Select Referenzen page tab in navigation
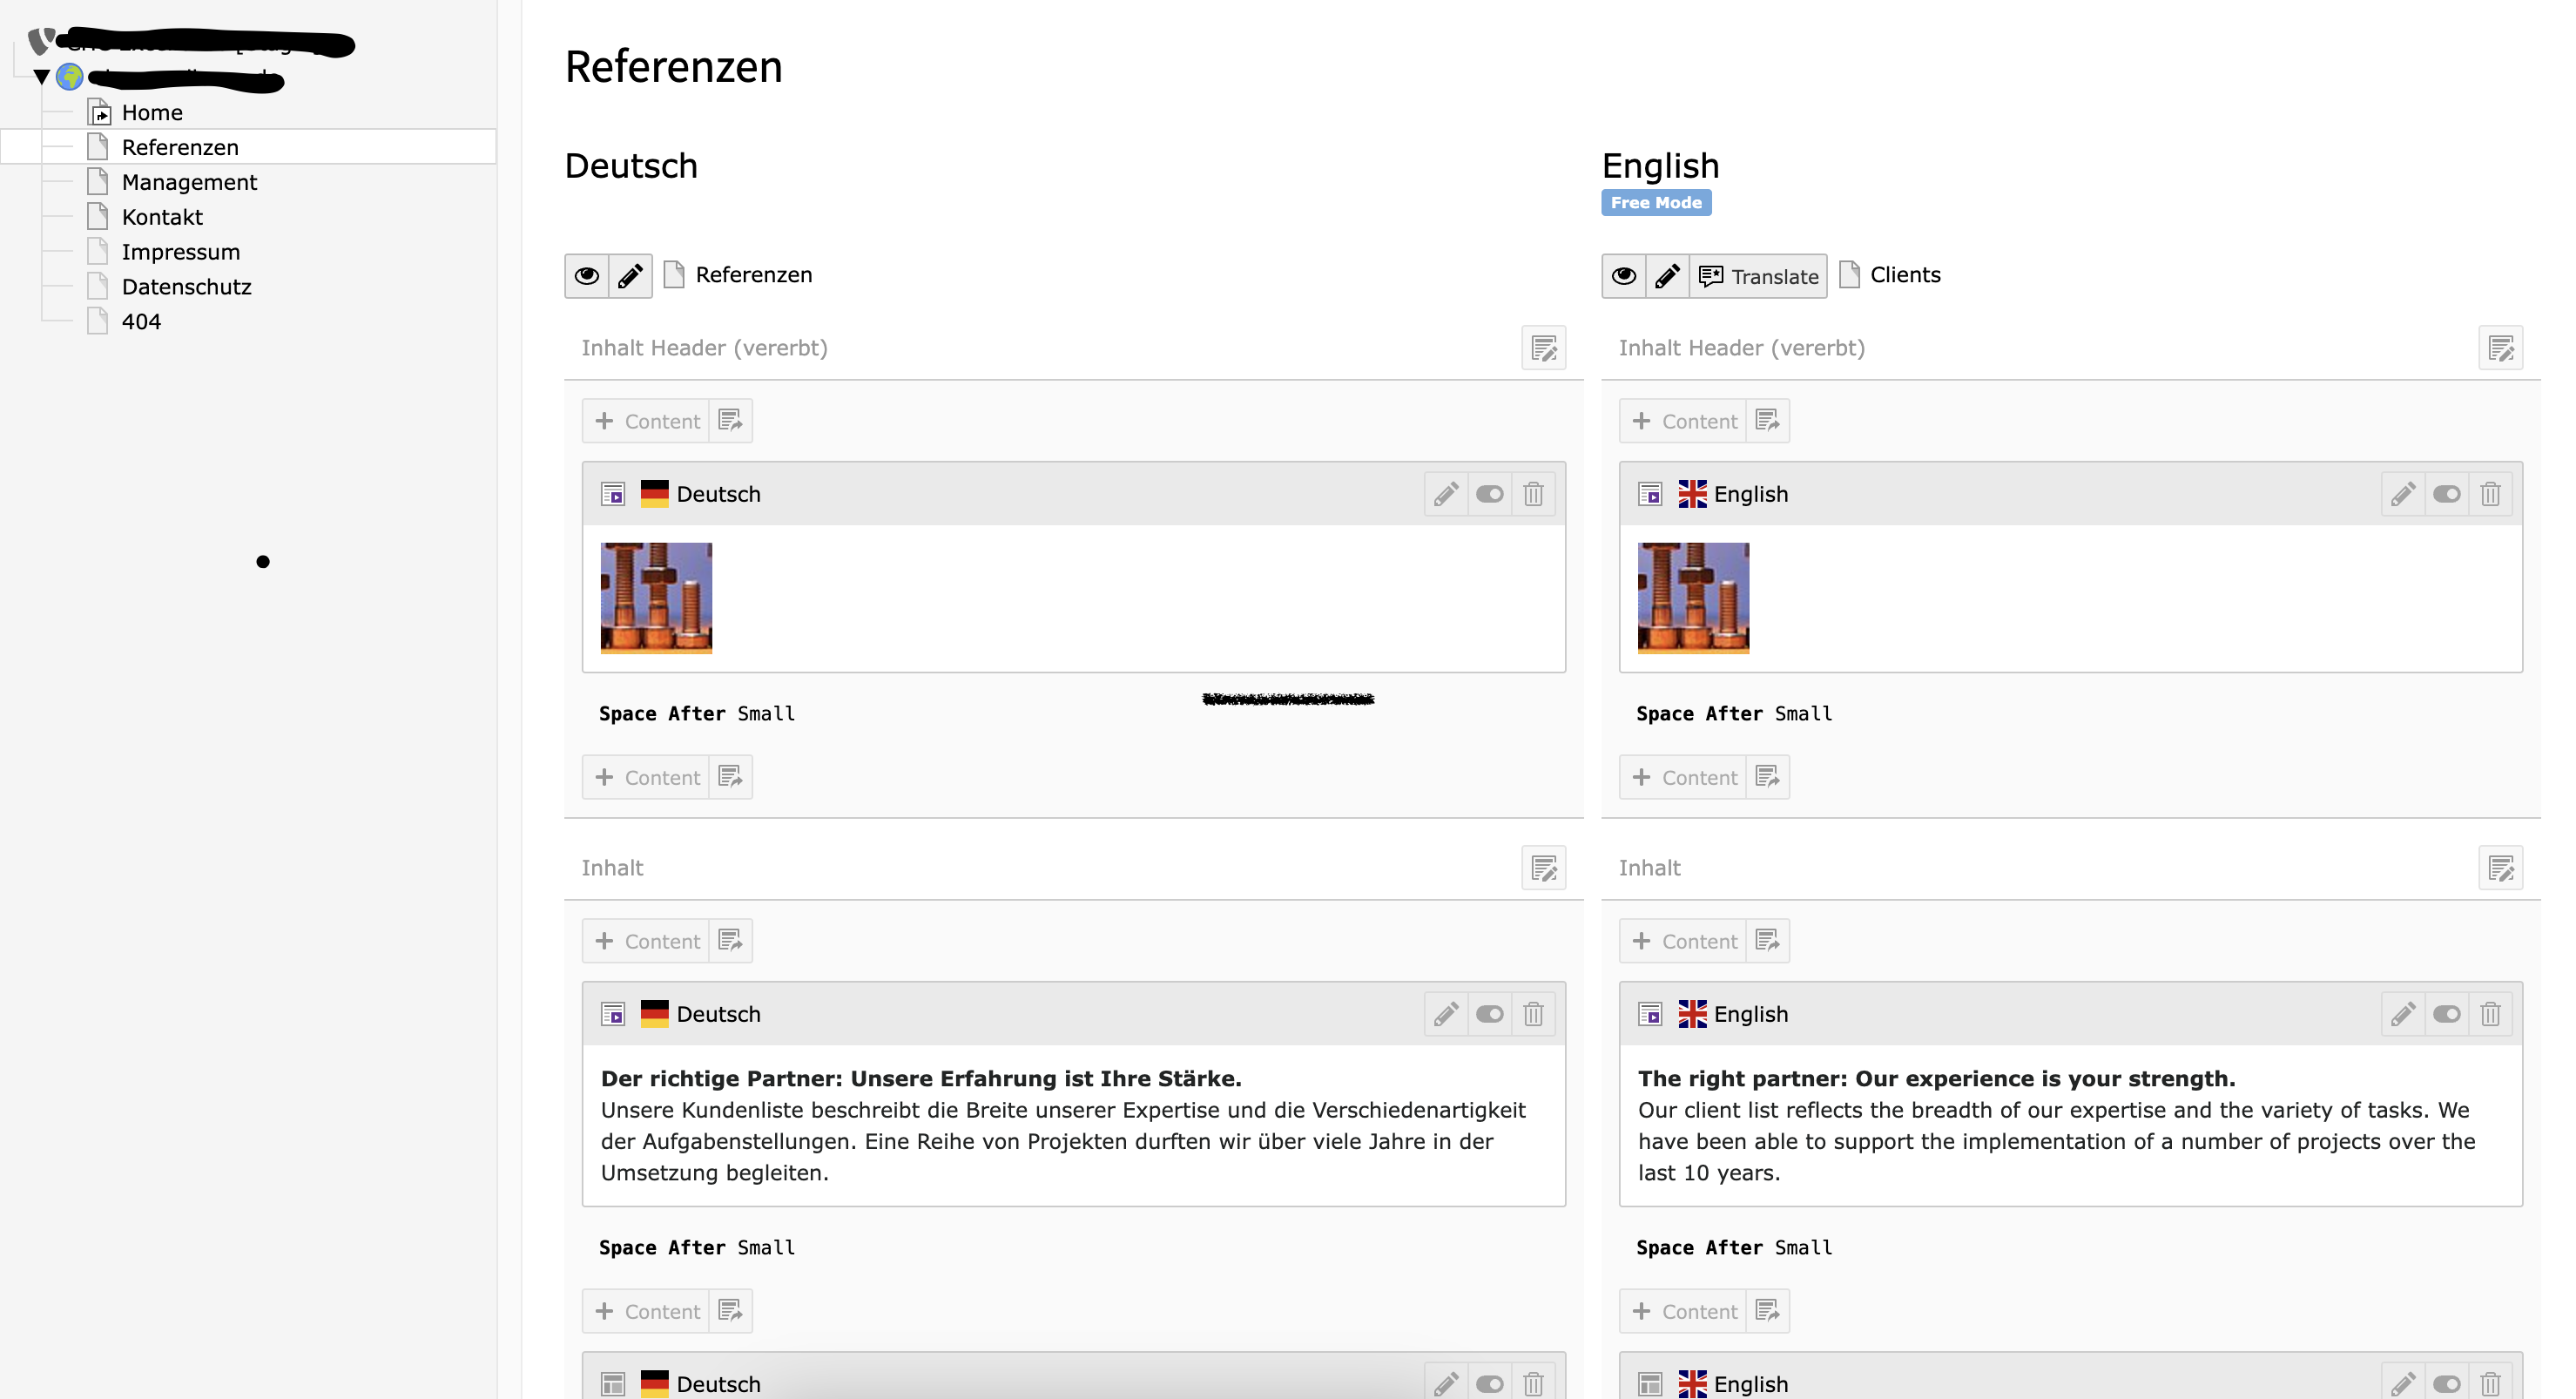This screenshot has height=1399, width=2576. click(x=181, y=146)
